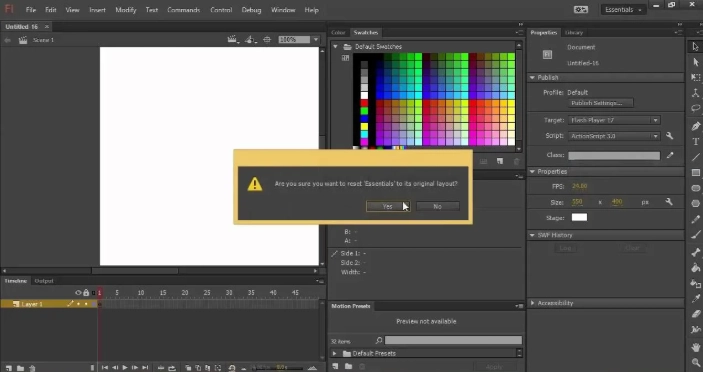Open the Modify menu
The height and width of the screenshot is (372, 703).
point(126,10)
